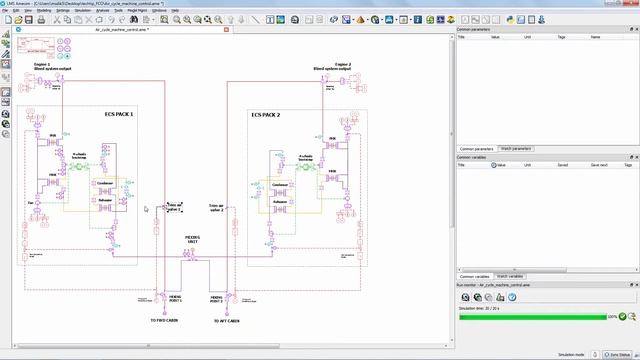This screenshot has height=360, width=640.
Task: Click the green check icon beside progress bar
Action: pyautogui.click(x=622, y=316)
